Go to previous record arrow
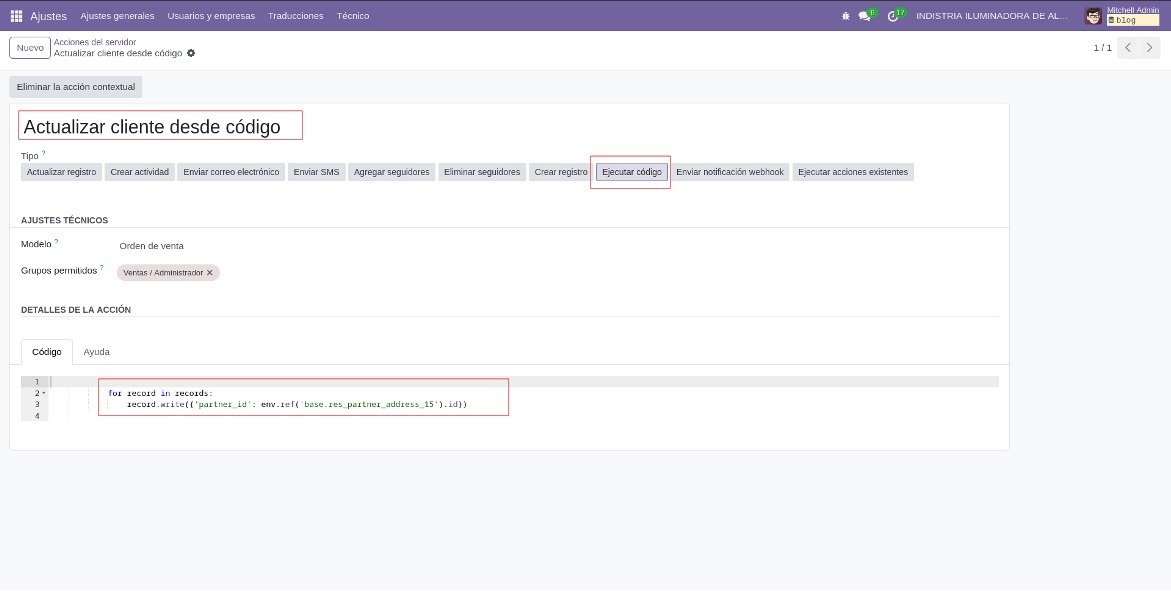Viewport: 1171px width, 591px height. pyautogui.click(x=1128, y=48)
